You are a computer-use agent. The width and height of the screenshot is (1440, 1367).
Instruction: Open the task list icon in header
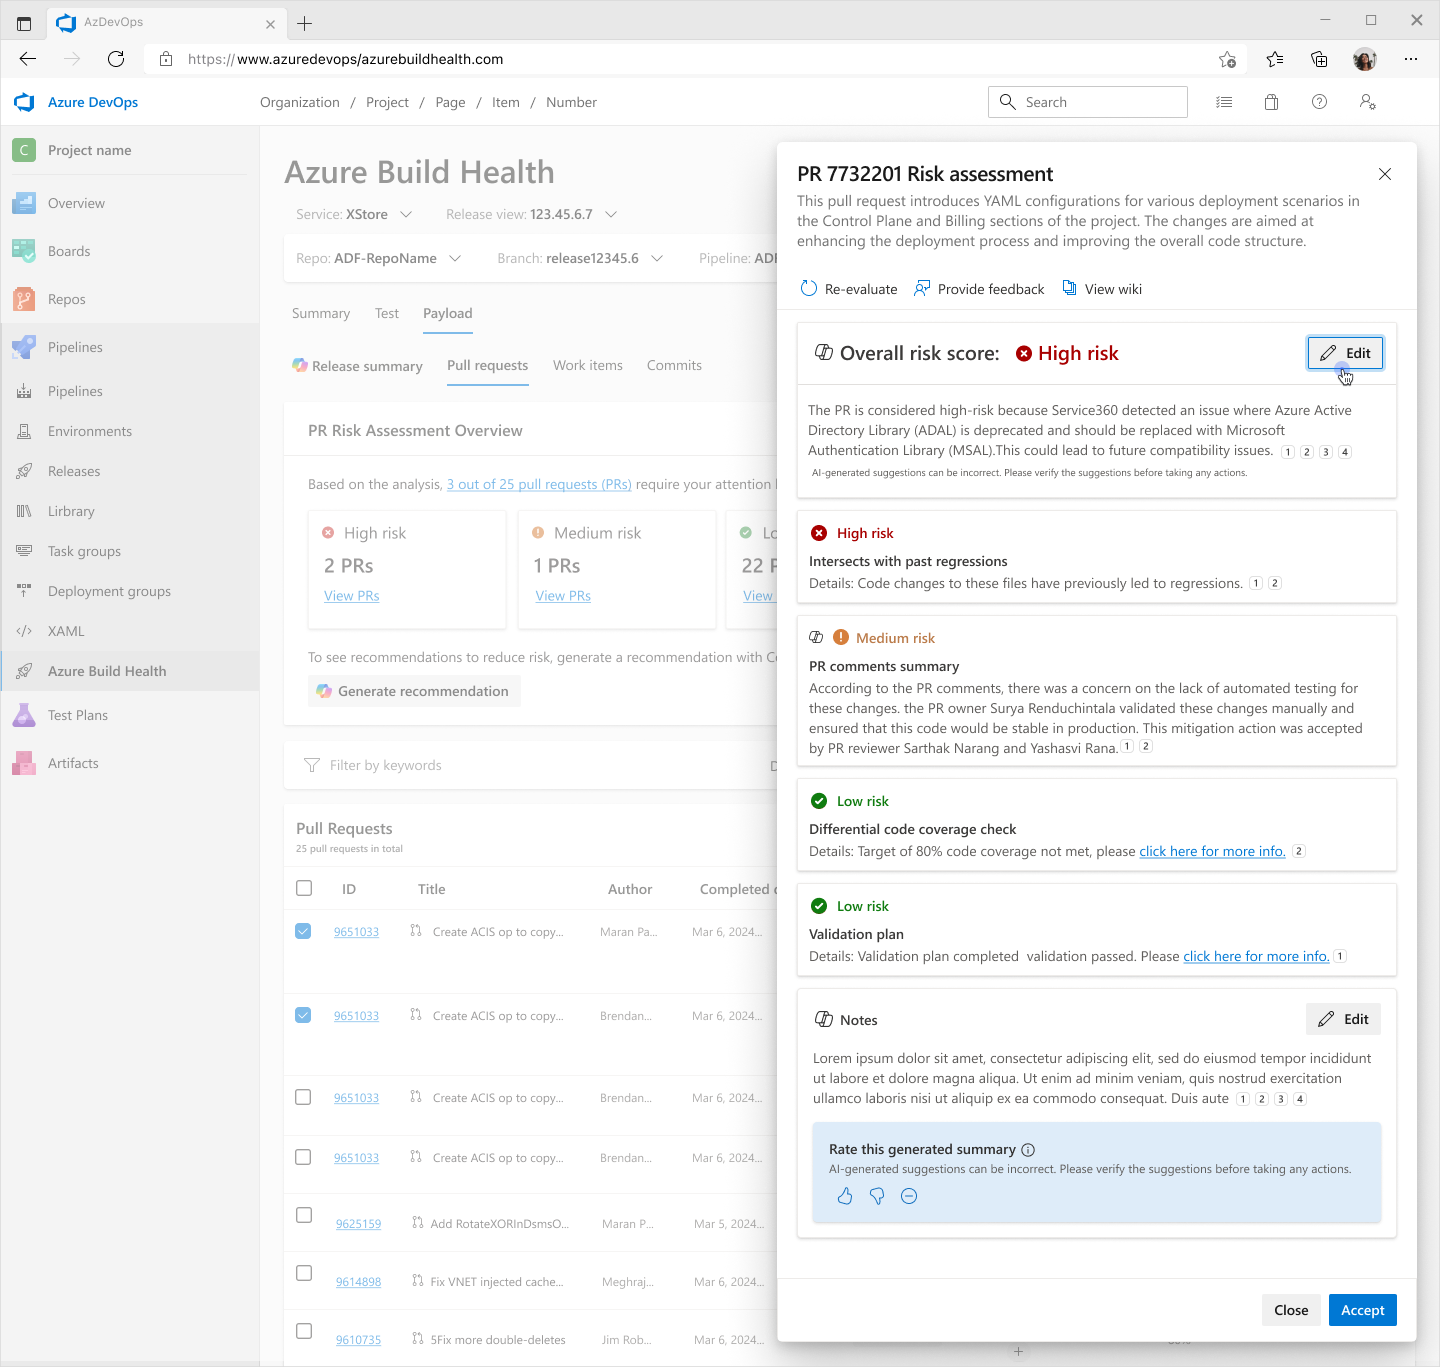point(1224,102)
